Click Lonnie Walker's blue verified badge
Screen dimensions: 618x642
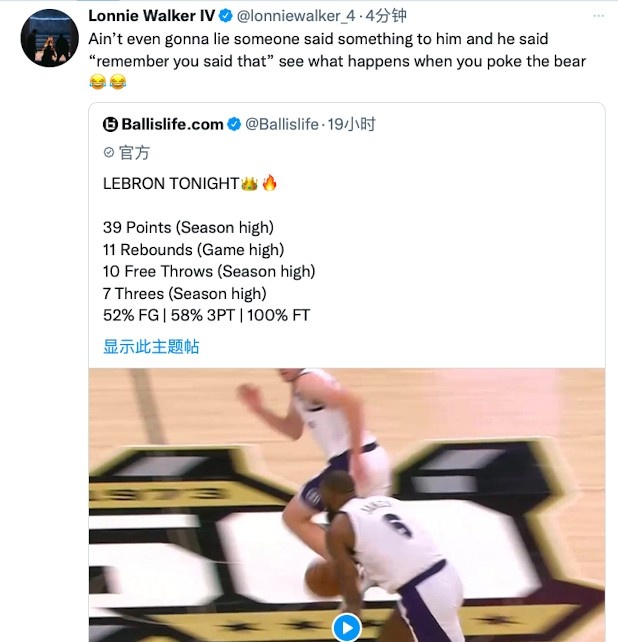point(226,16)
